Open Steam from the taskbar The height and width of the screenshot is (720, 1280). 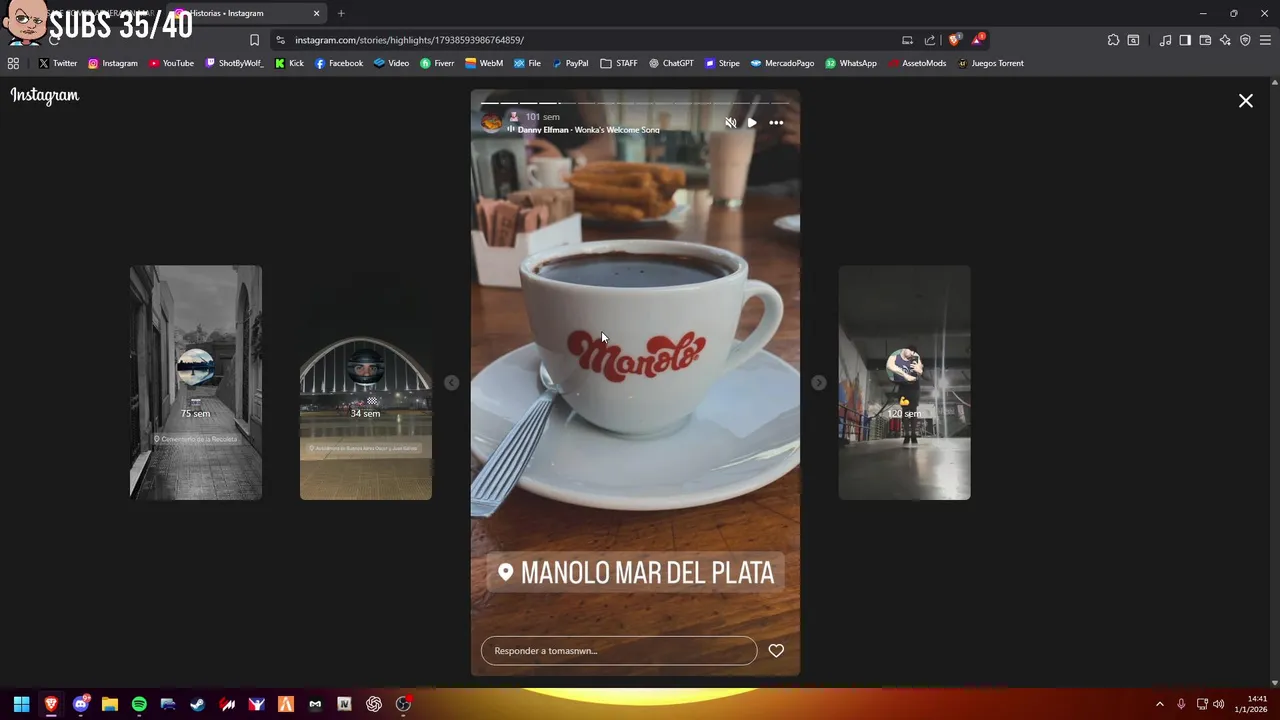[198, 704]
